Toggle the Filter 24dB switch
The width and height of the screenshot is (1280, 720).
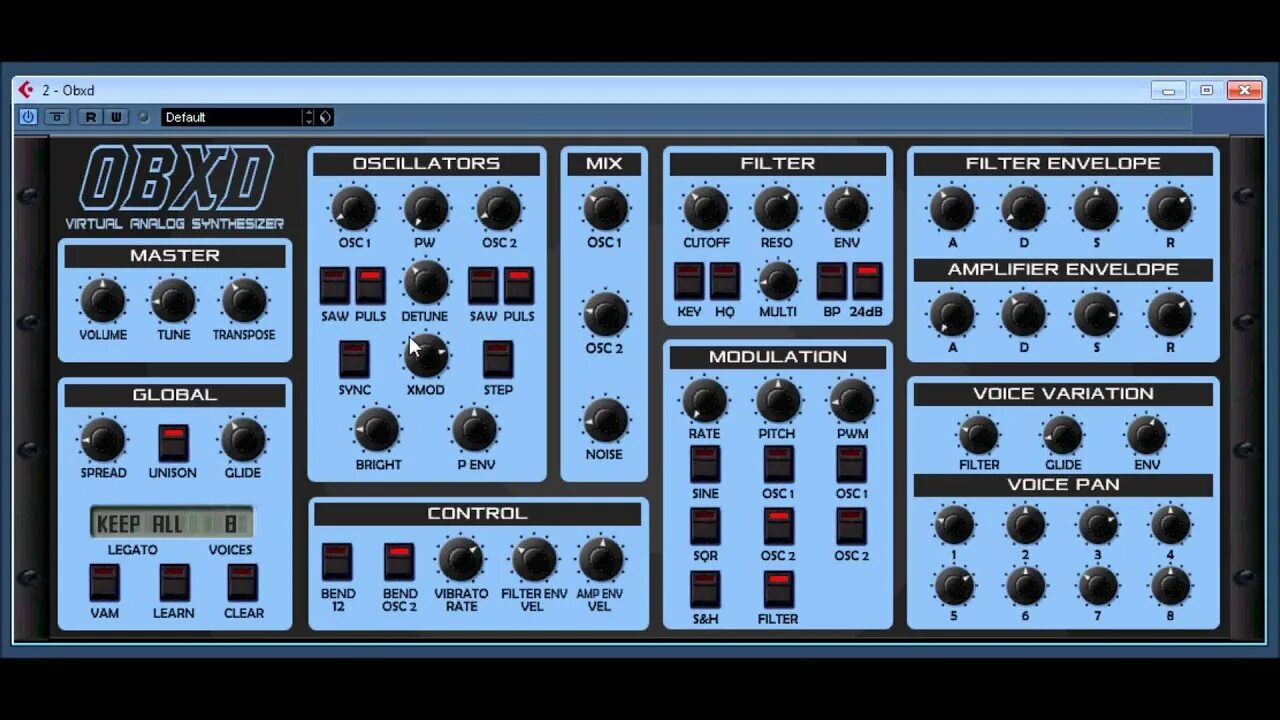point(867,282)
